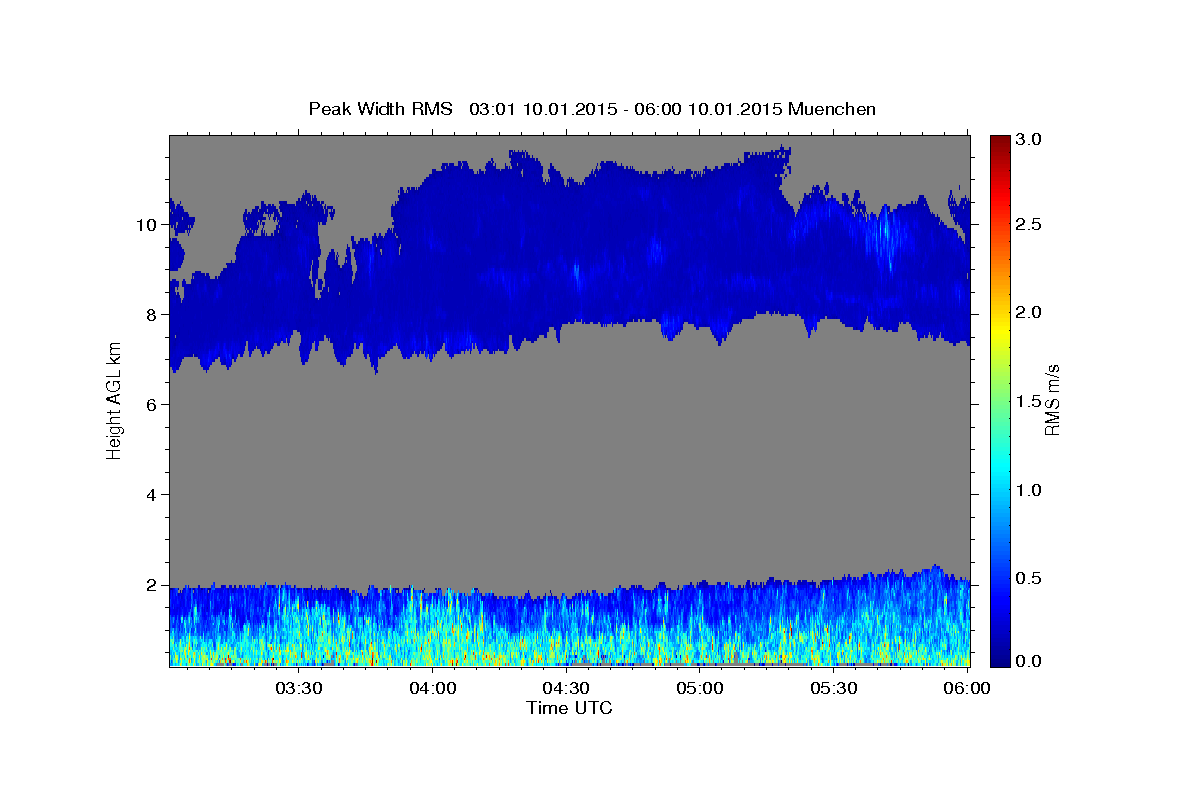Click the 'Time UTC' axis label
This screenshot has height=800, width=1200.
coord(569,708)
